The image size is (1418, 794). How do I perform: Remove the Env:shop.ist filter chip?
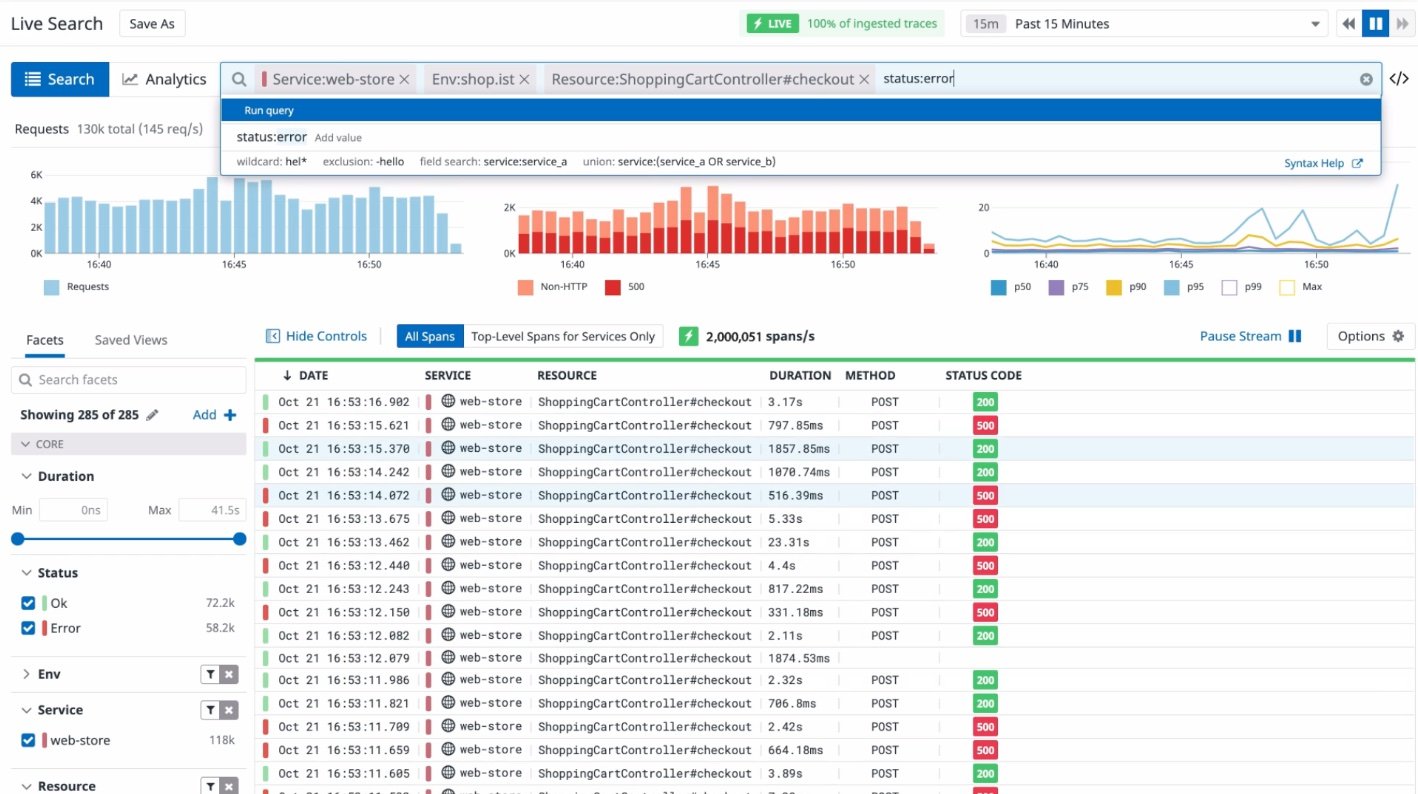point(524,79)
